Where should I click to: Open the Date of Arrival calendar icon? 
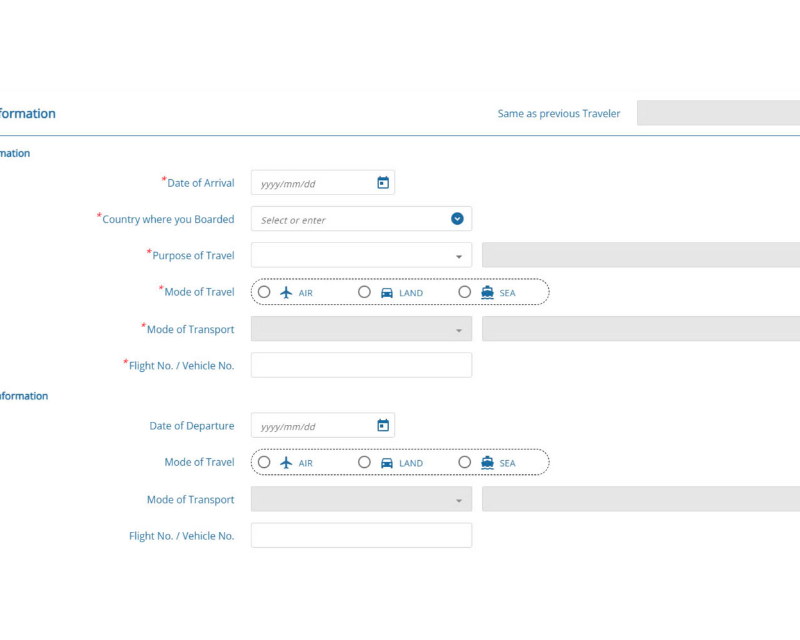pos(382,183)
